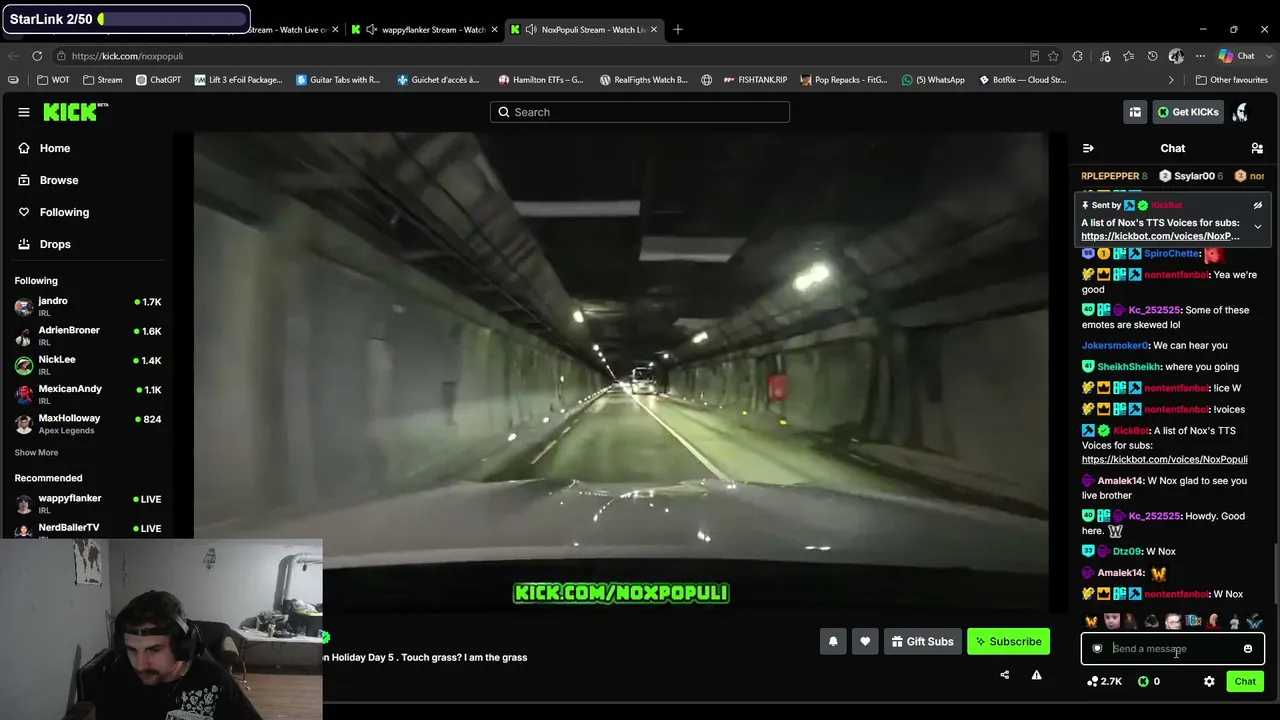1280x720 pixels.
Task: Open the Other favourites folder
Action: point(1231,80)
